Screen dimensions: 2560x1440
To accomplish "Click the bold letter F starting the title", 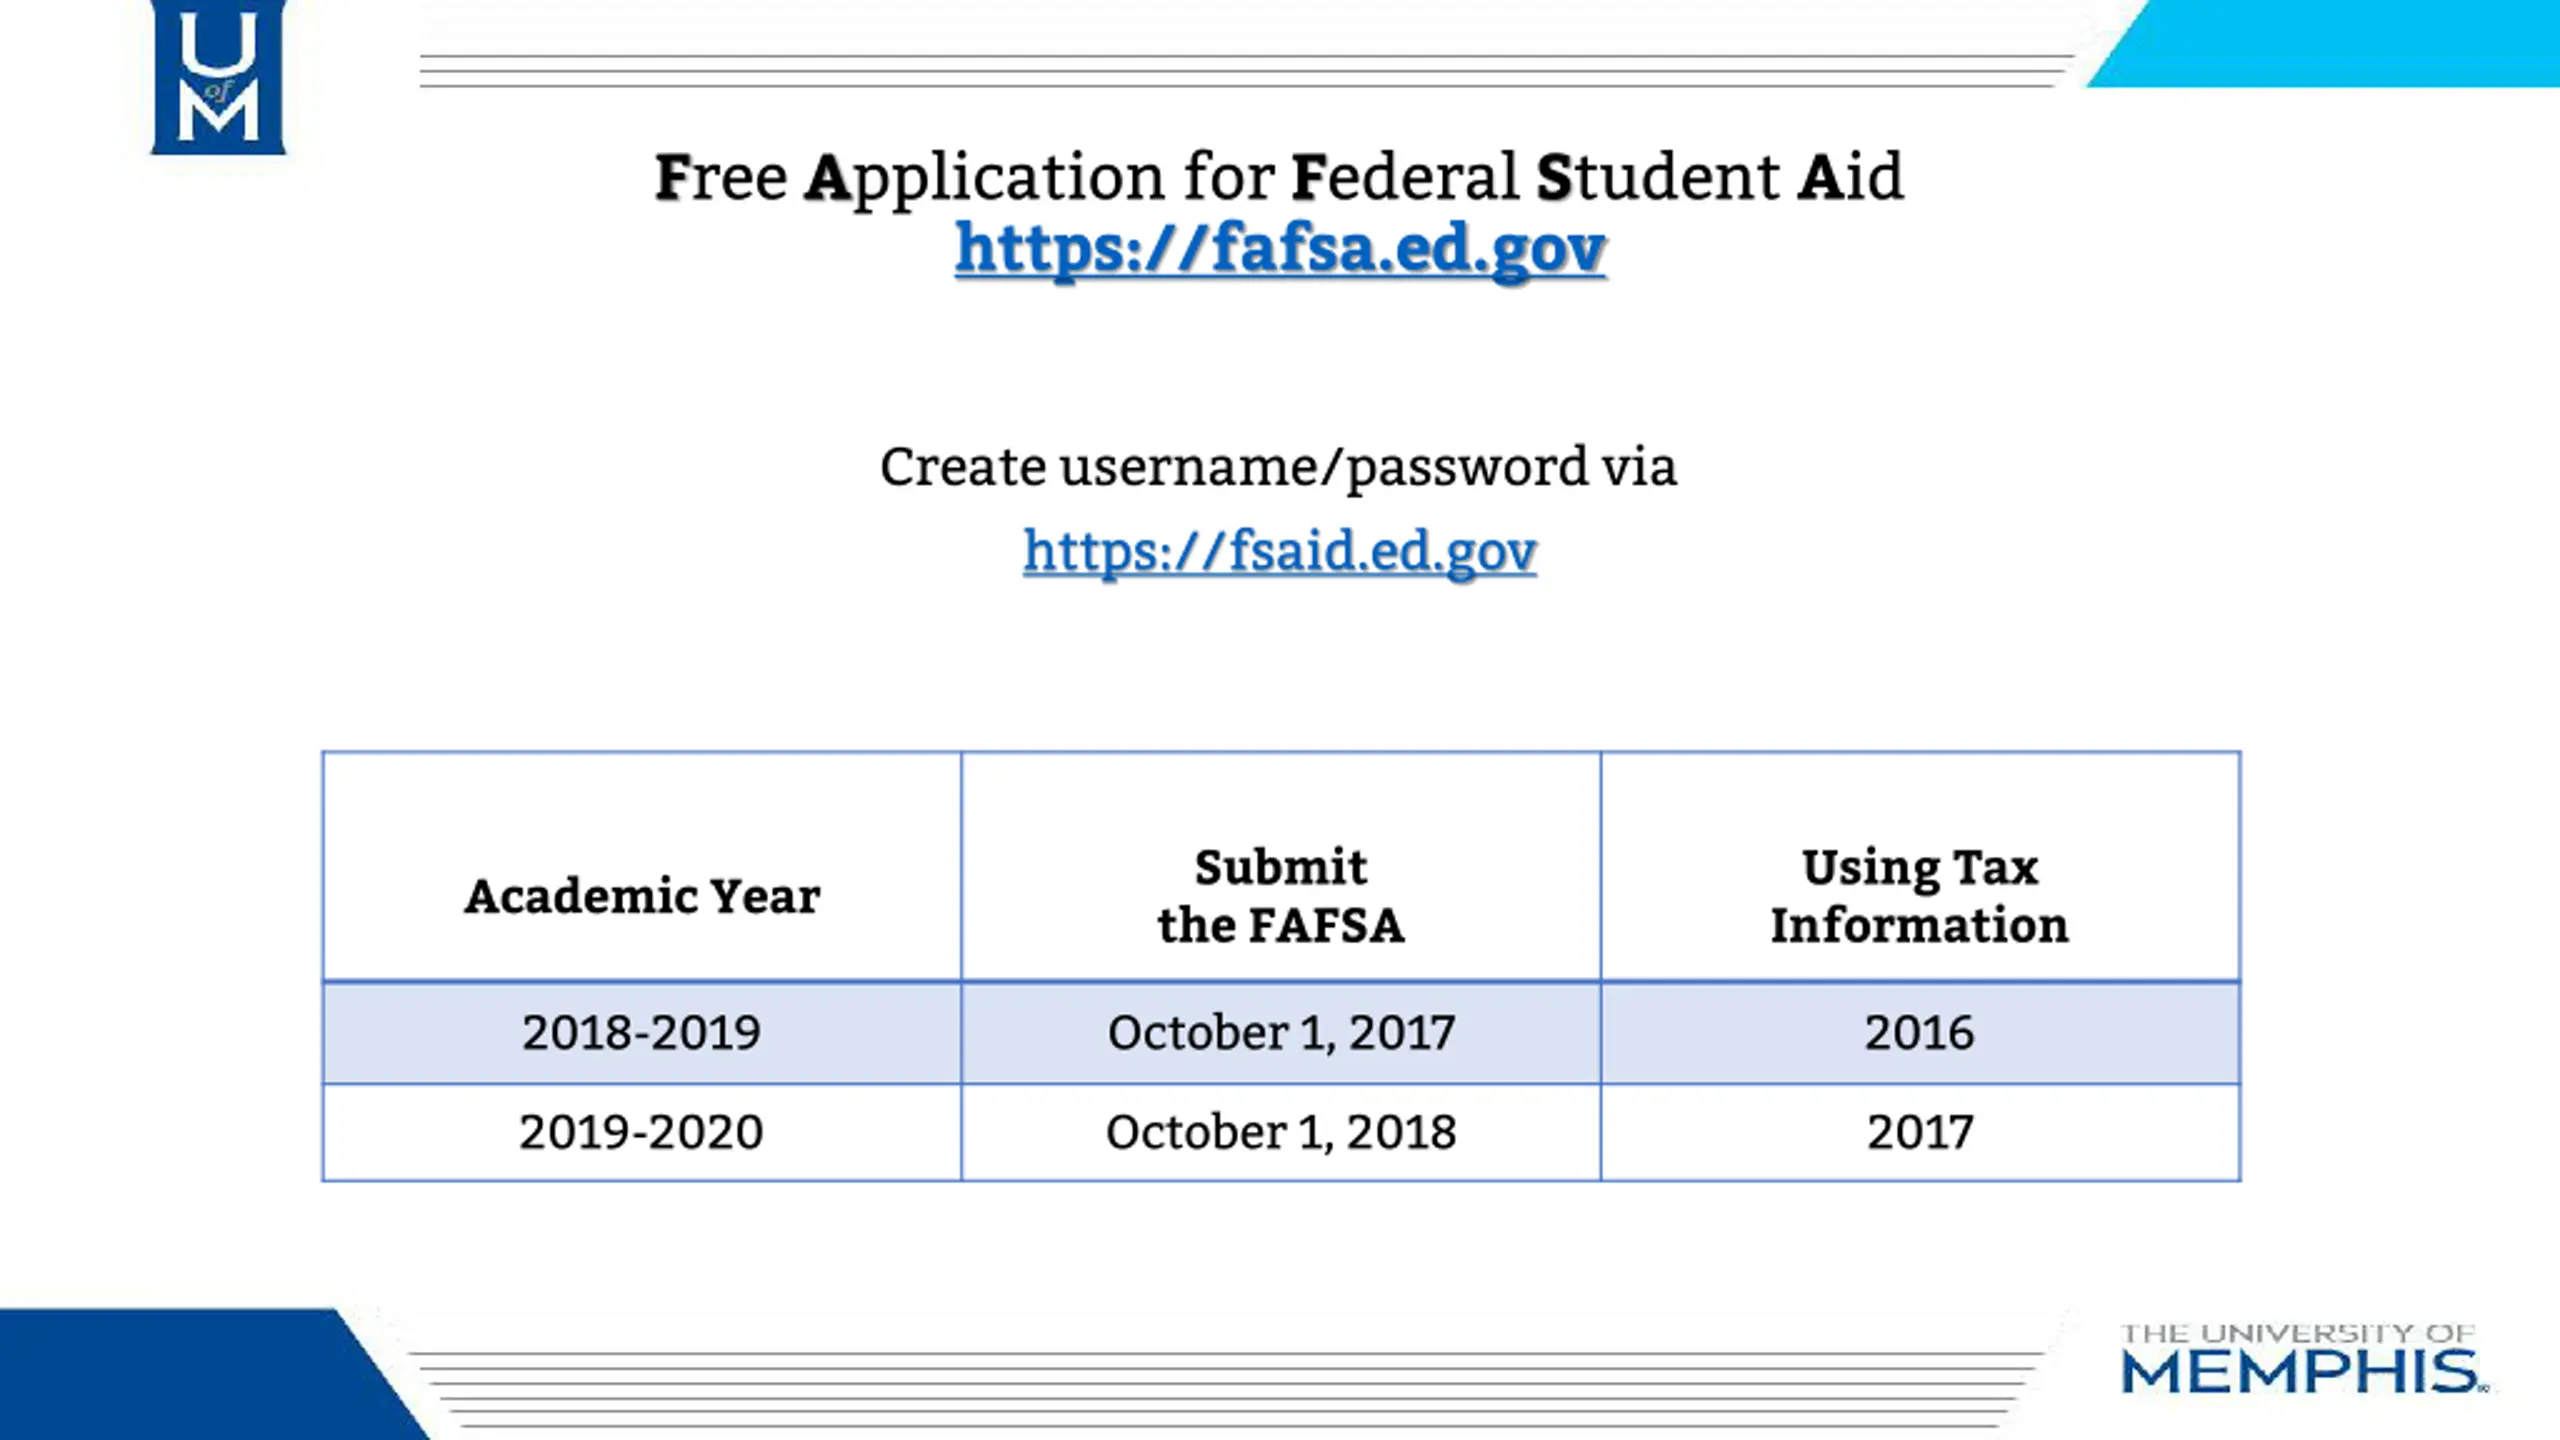I will click(674, 178).
